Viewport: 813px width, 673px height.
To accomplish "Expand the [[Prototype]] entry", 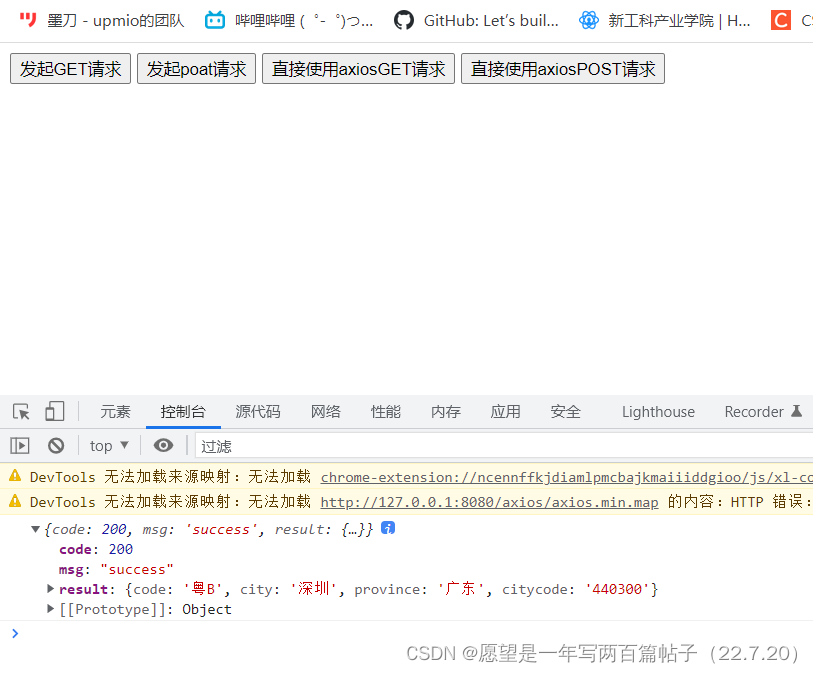I will (50, 609).
